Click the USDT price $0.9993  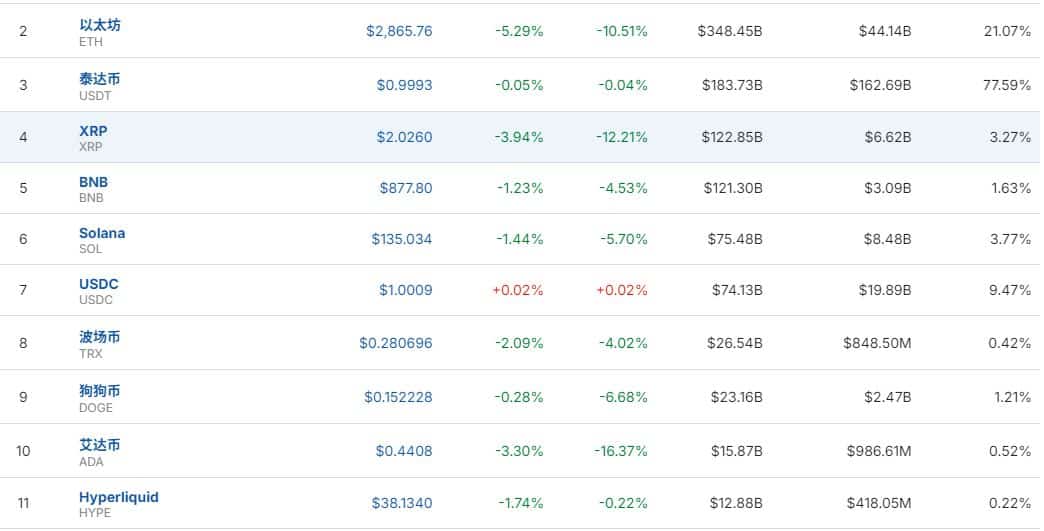pos(404,85)
